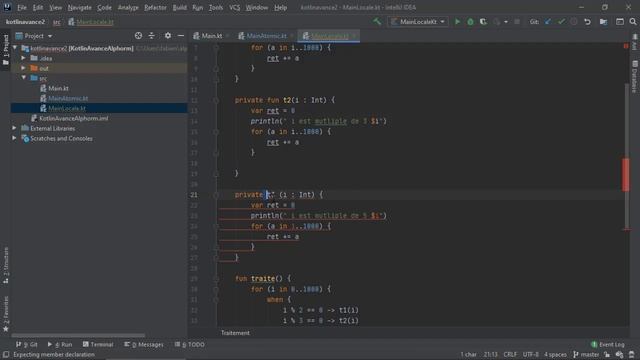Open the Navigate menu
This screenshot has height=360, width=640.
80,7
